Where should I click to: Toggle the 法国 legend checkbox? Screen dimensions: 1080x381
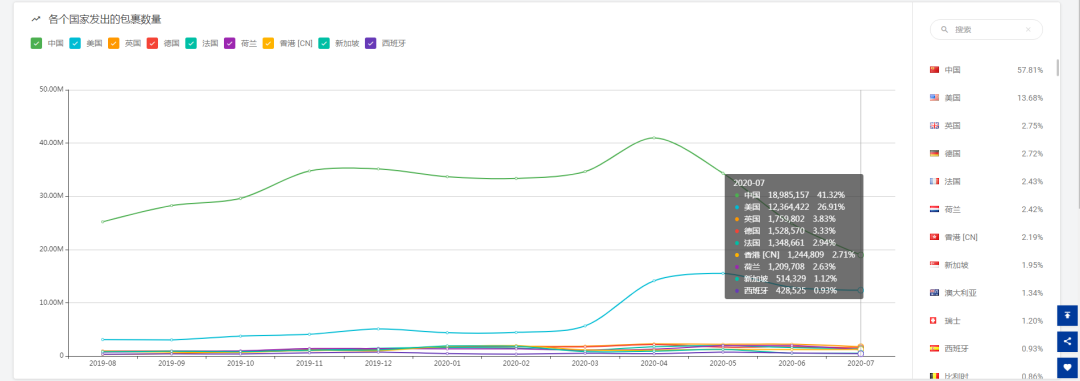click(191, 43)
